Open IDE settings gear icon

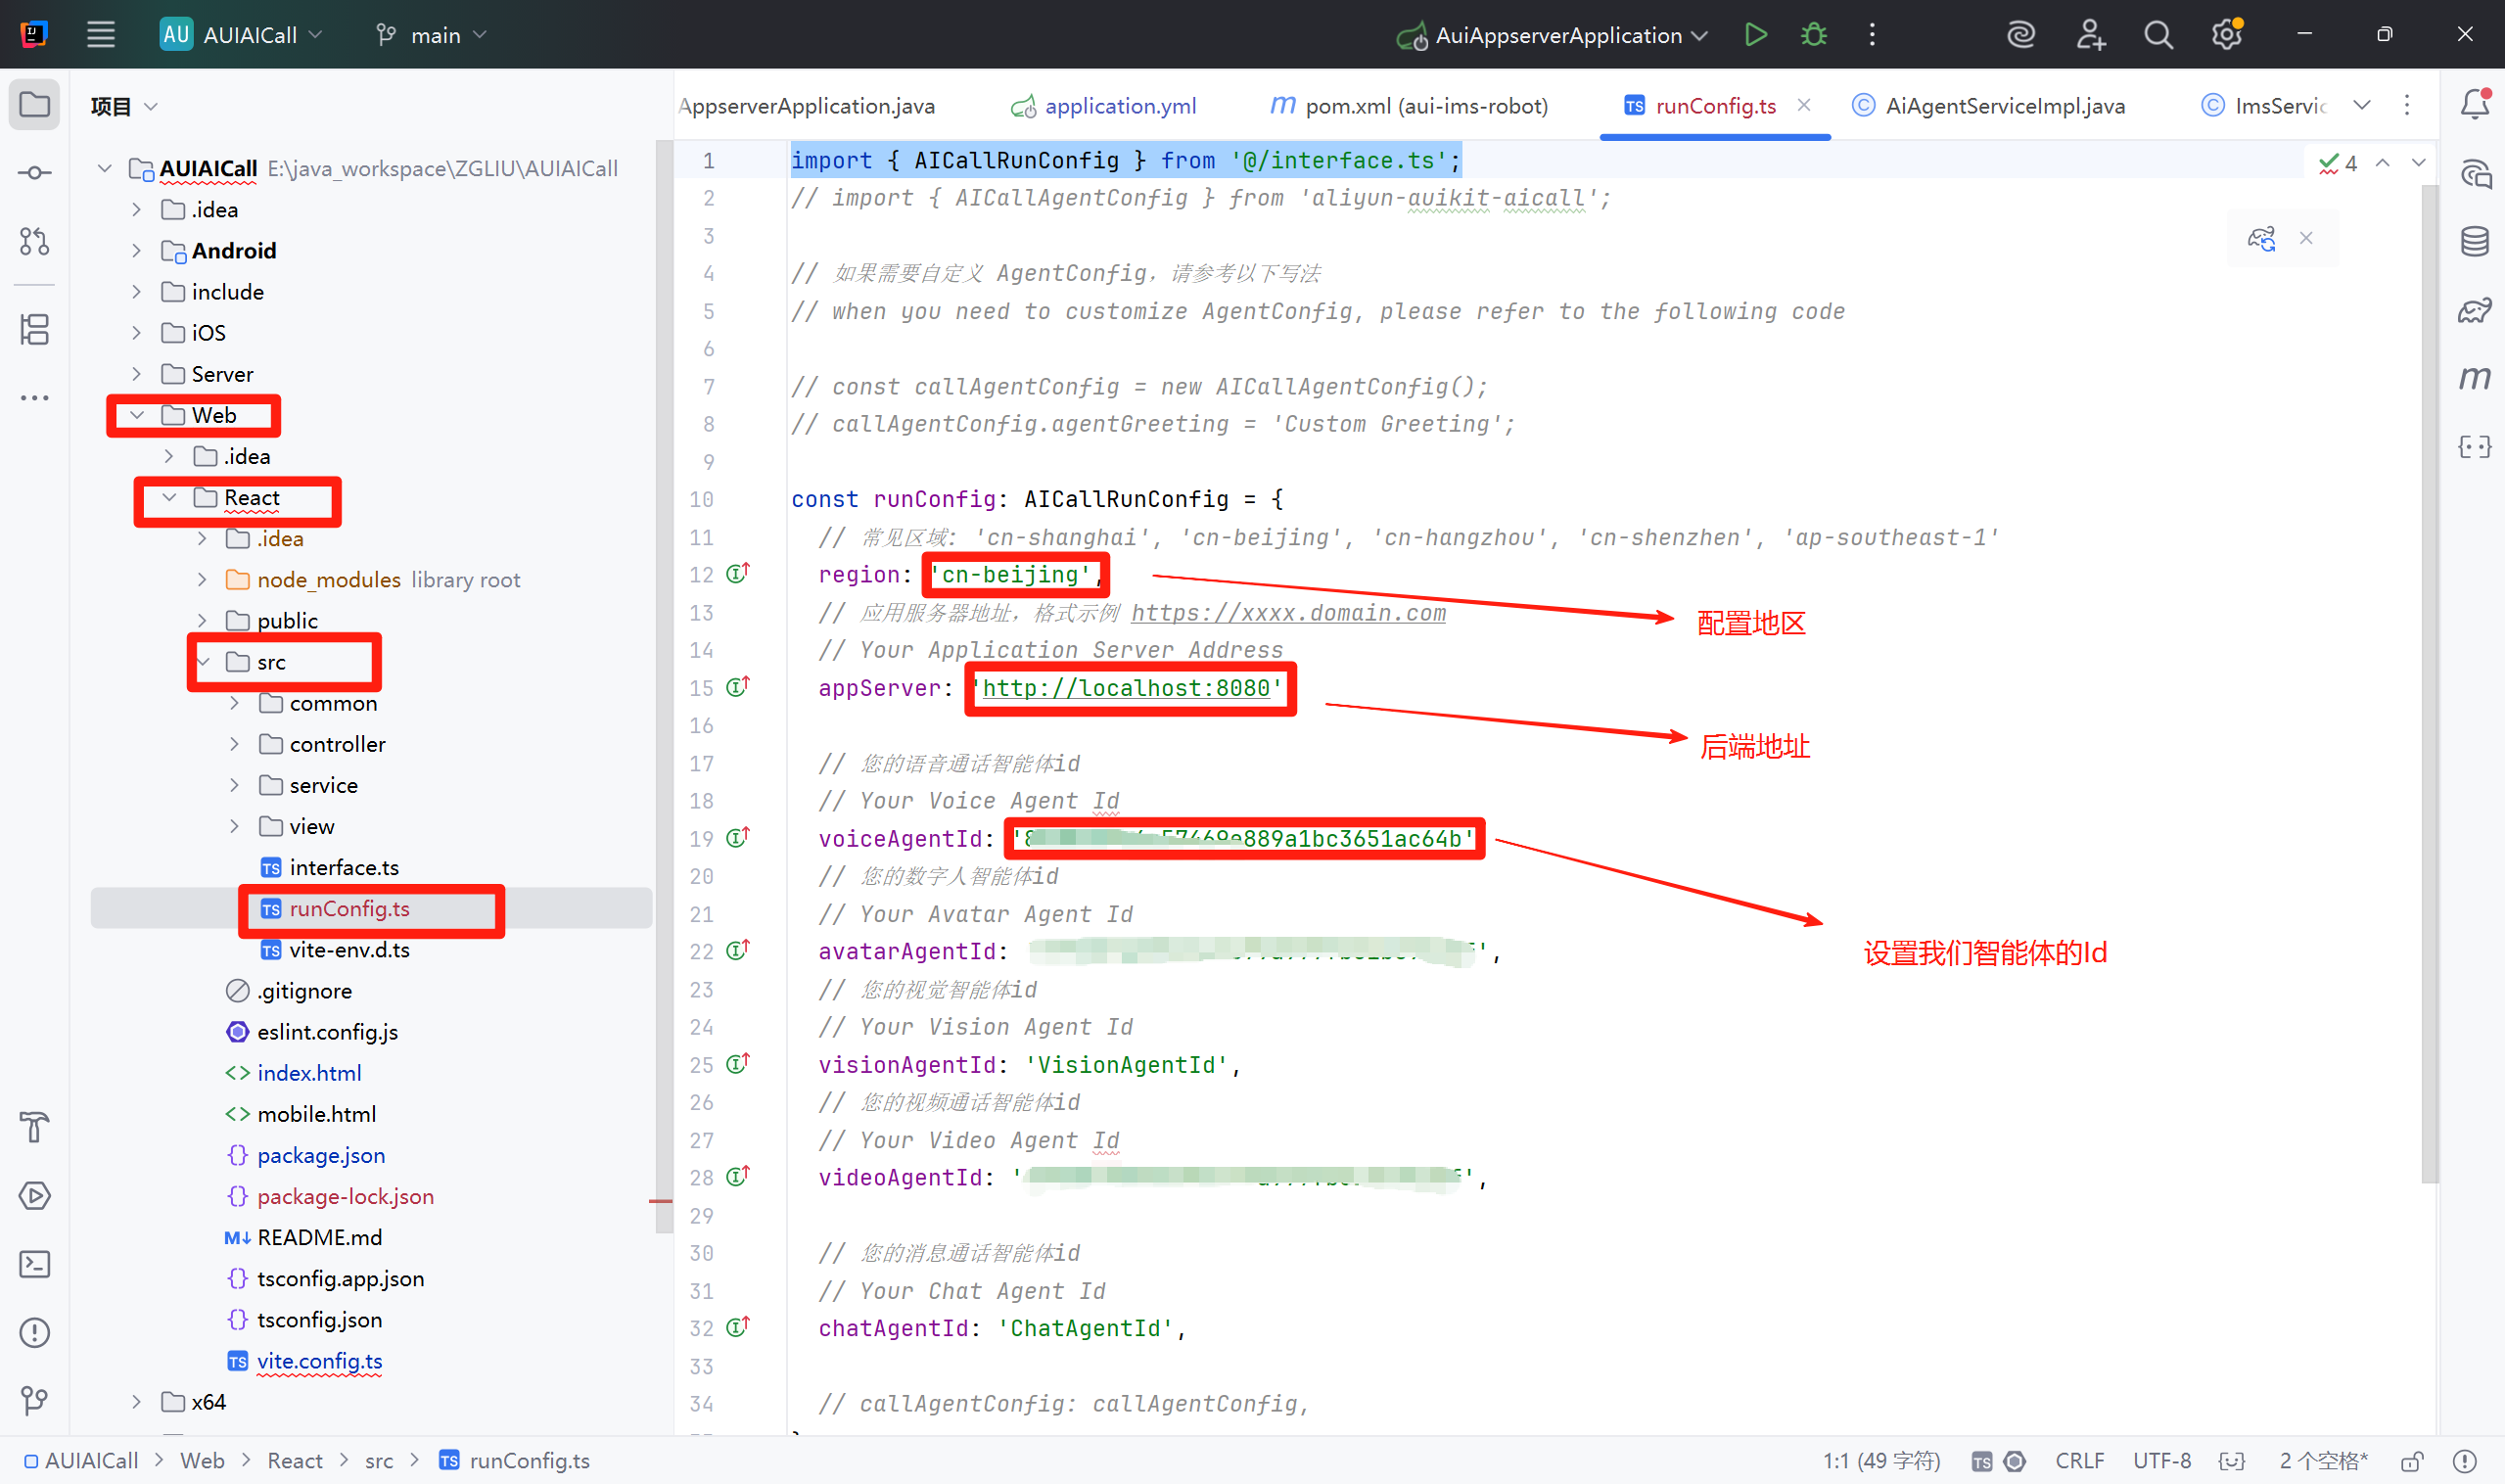point(2226,35)
